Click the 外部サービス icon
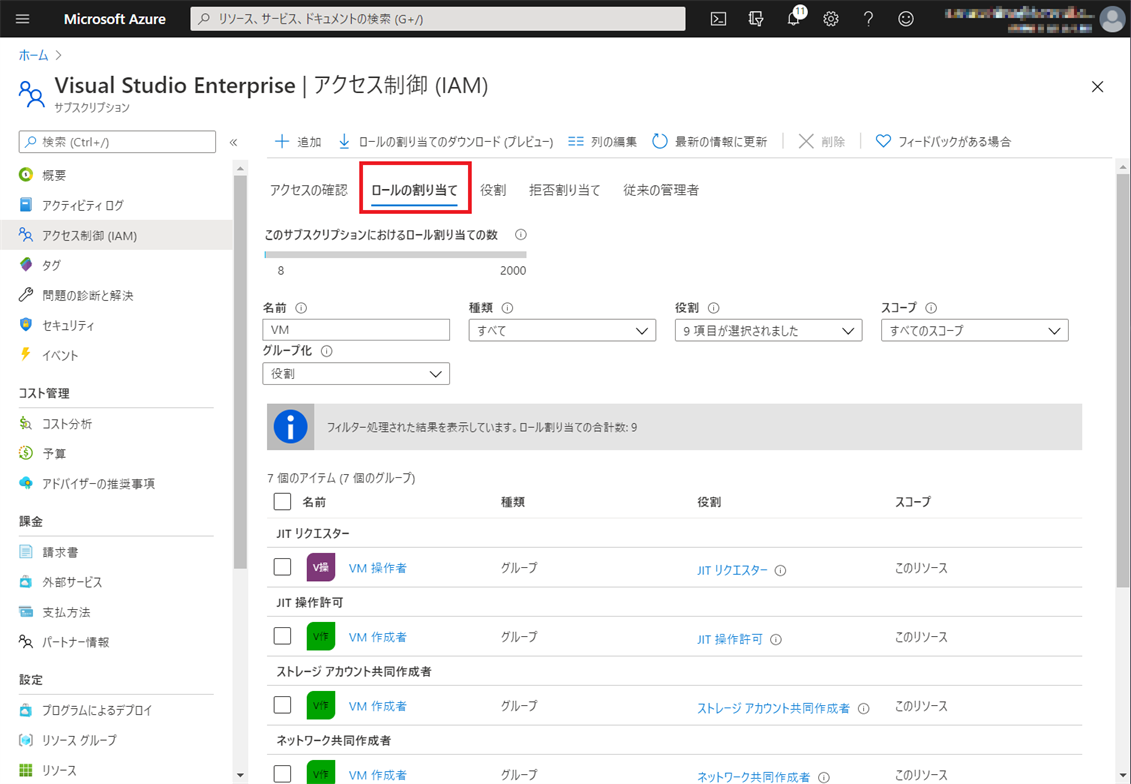 (x=26, y=581)
